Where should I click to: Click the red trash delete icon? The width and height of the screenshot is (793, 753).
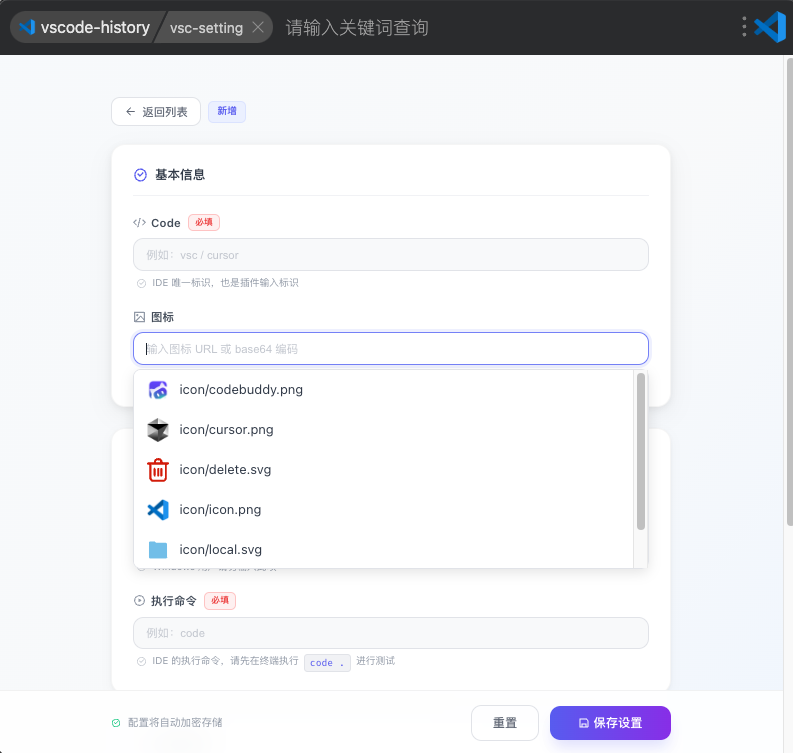point(158,470)
